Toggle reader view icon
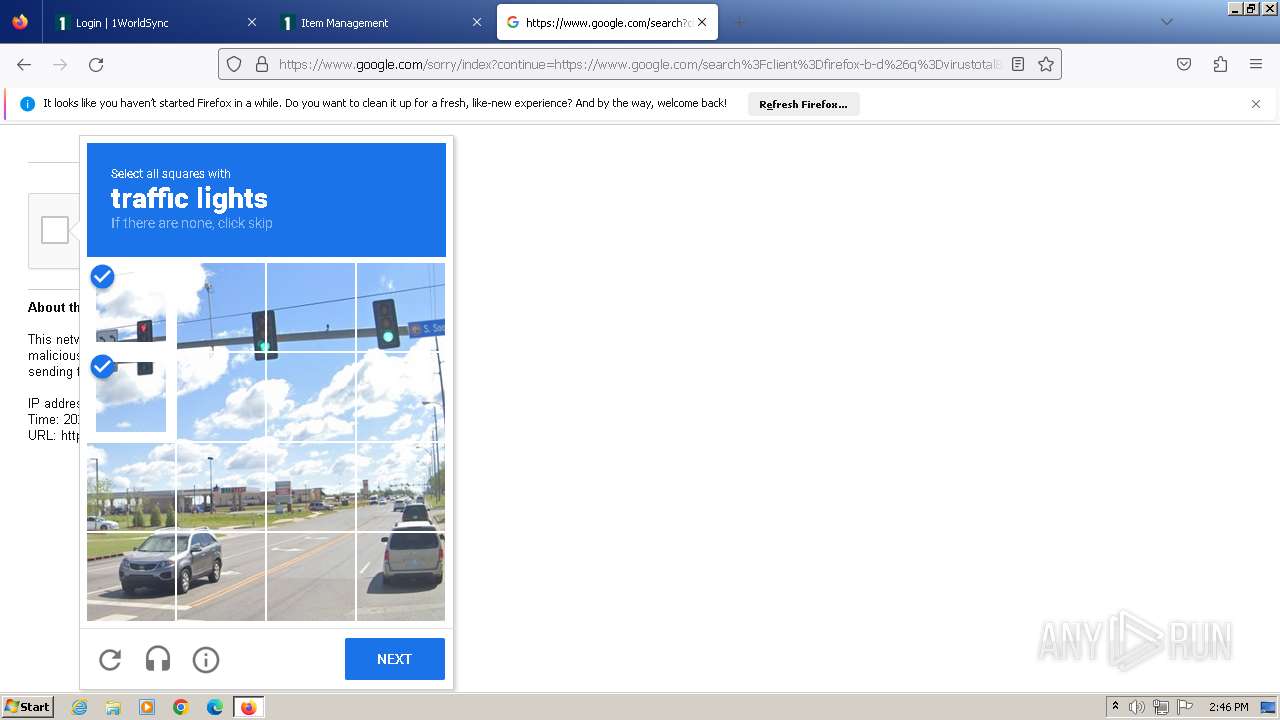The width and height of the screenshot is (1280, 720). (x=1018, y=64)
